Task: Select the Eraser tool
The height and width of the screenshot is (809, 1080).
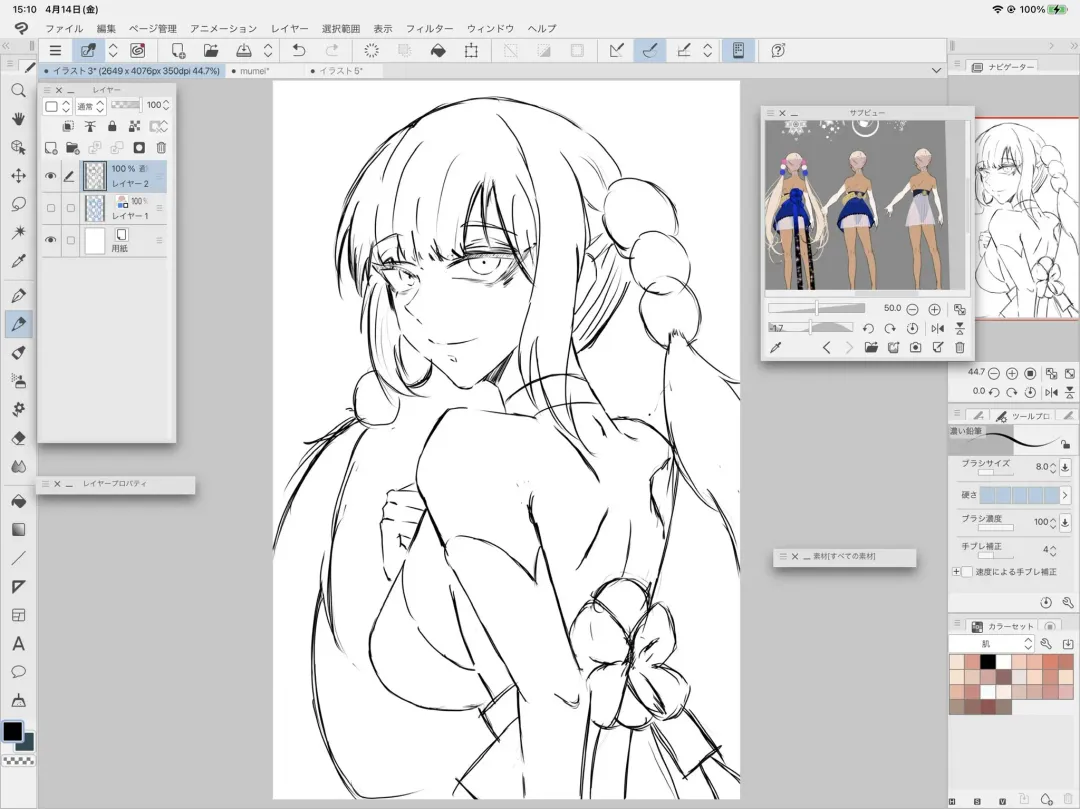Action: [18, 437]
